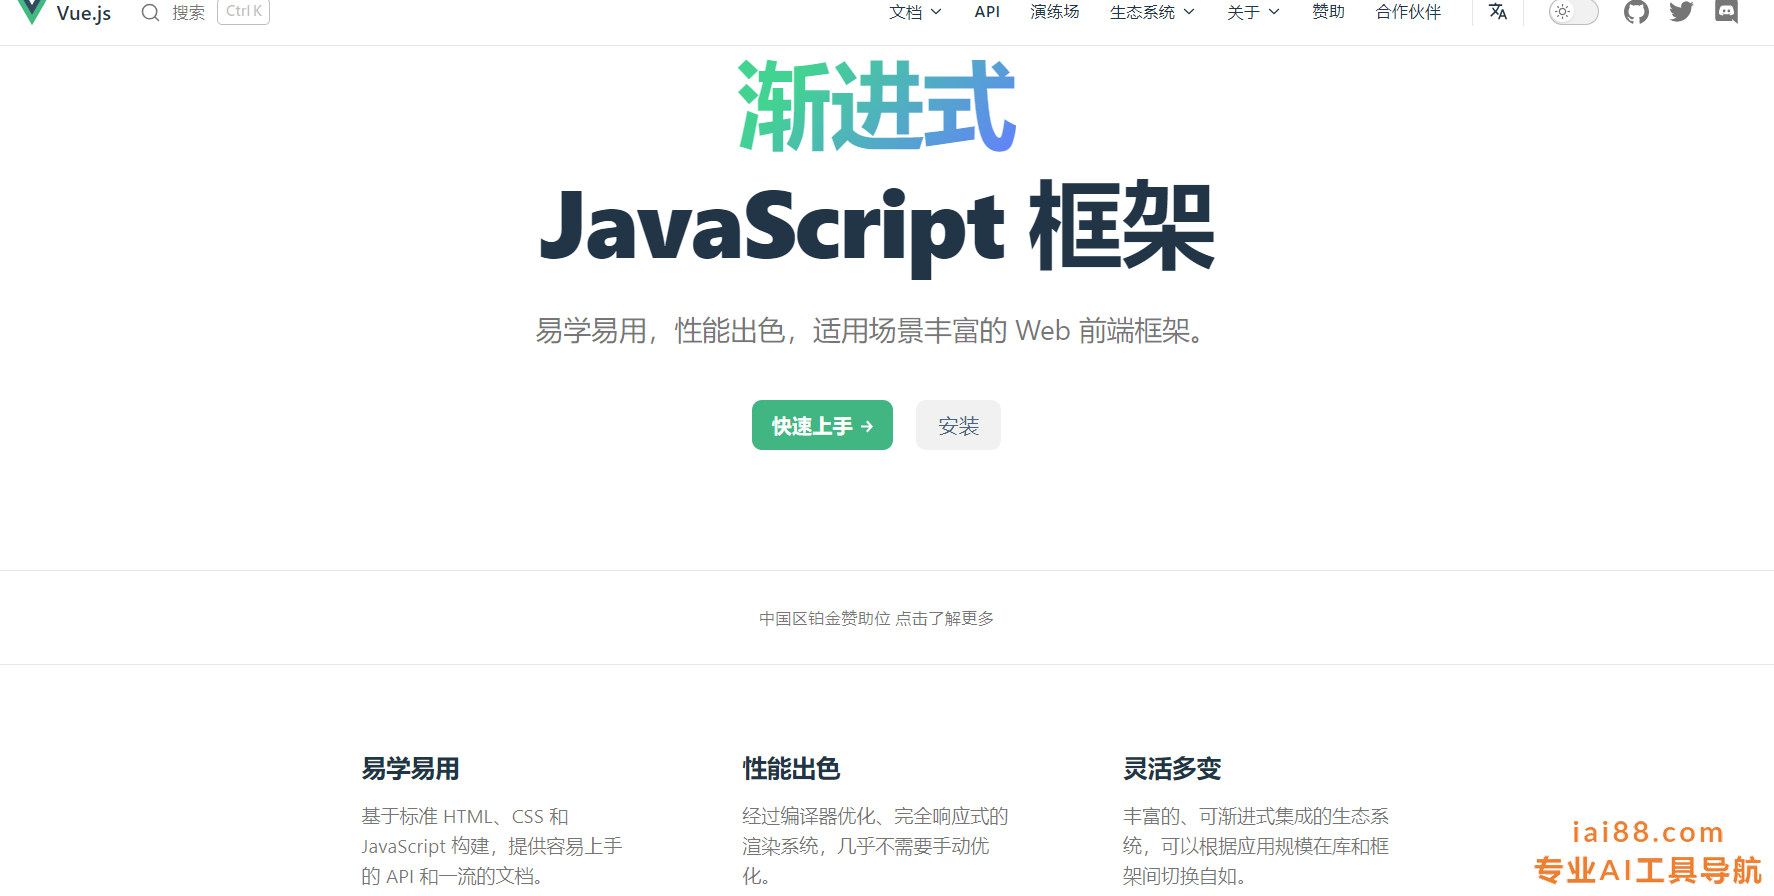The height and width of the screenshot is (896, 1774).
Task: Open the Discord icon link
Action: click(1726, 12)
